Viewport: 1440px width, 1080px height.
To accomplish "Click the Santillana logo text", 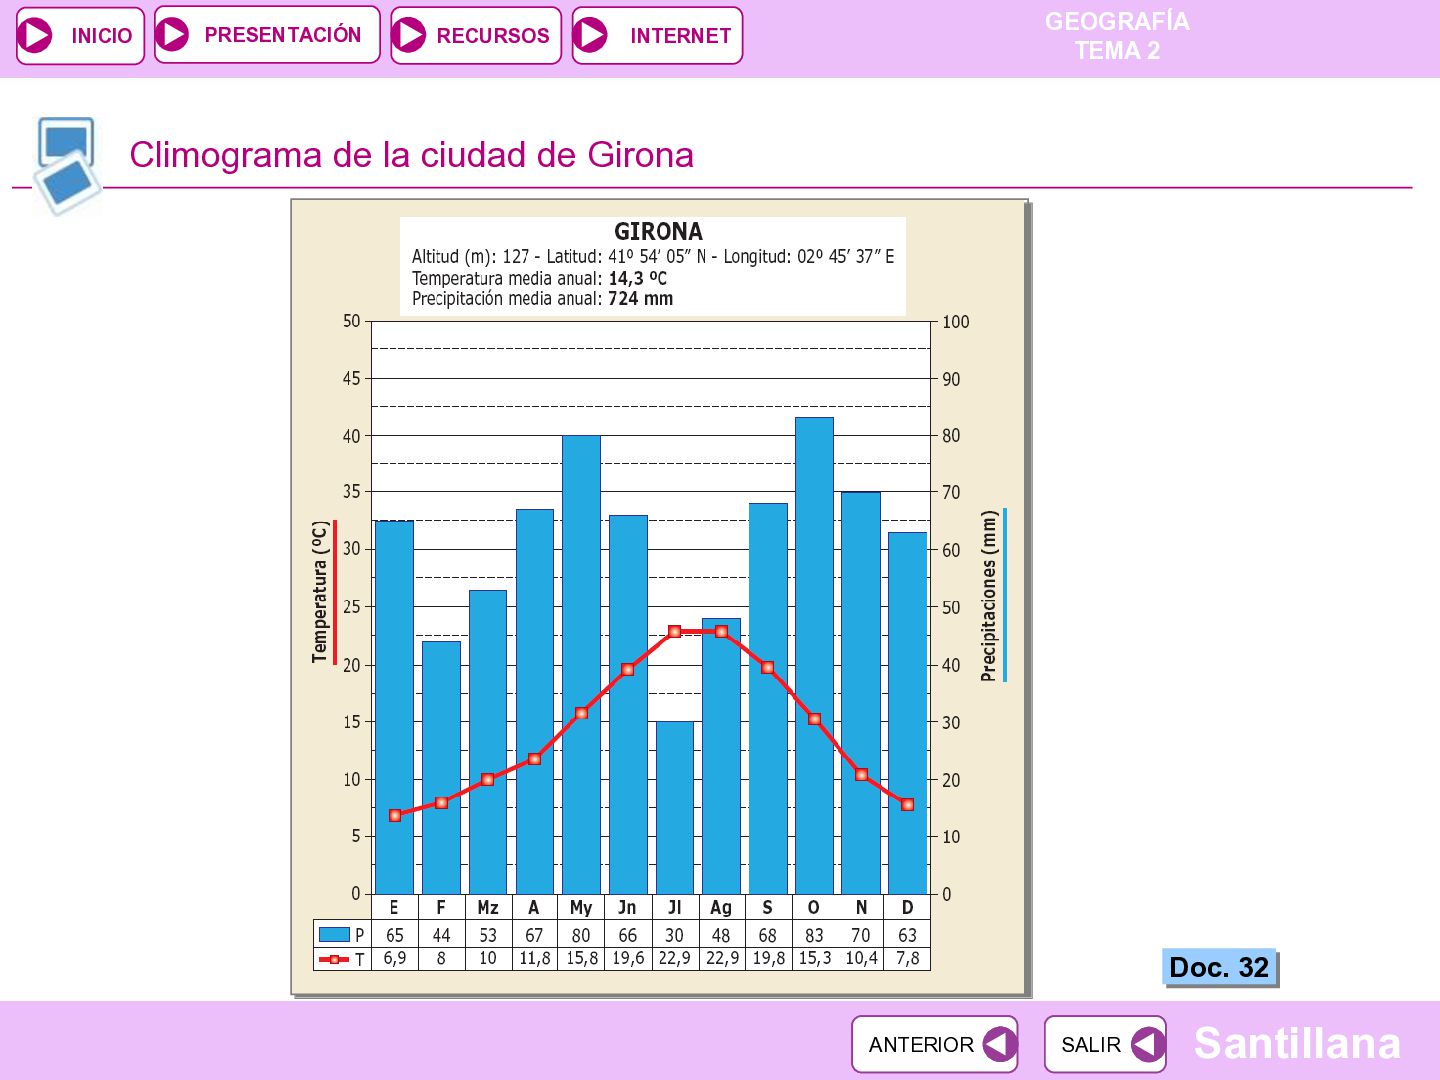I will point(1297,1043).
